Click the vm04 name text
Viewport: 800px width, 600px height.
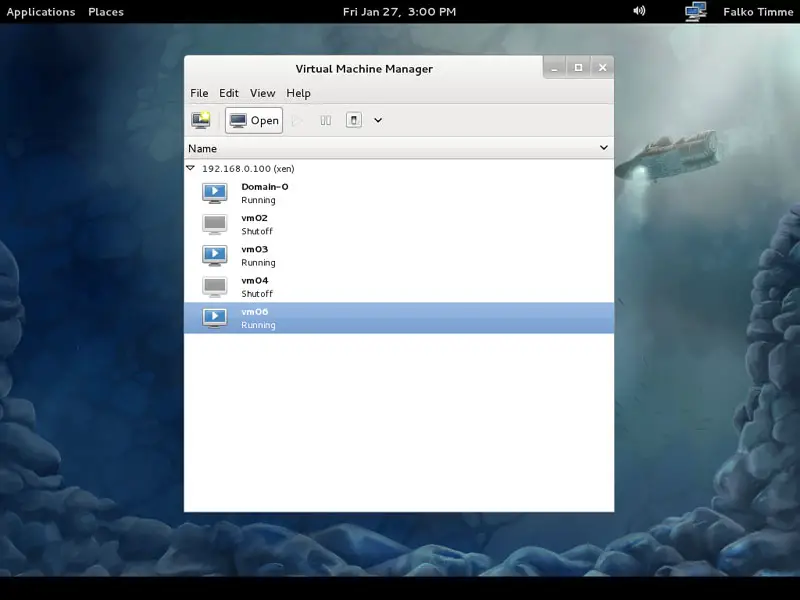[x=255, y=280]
